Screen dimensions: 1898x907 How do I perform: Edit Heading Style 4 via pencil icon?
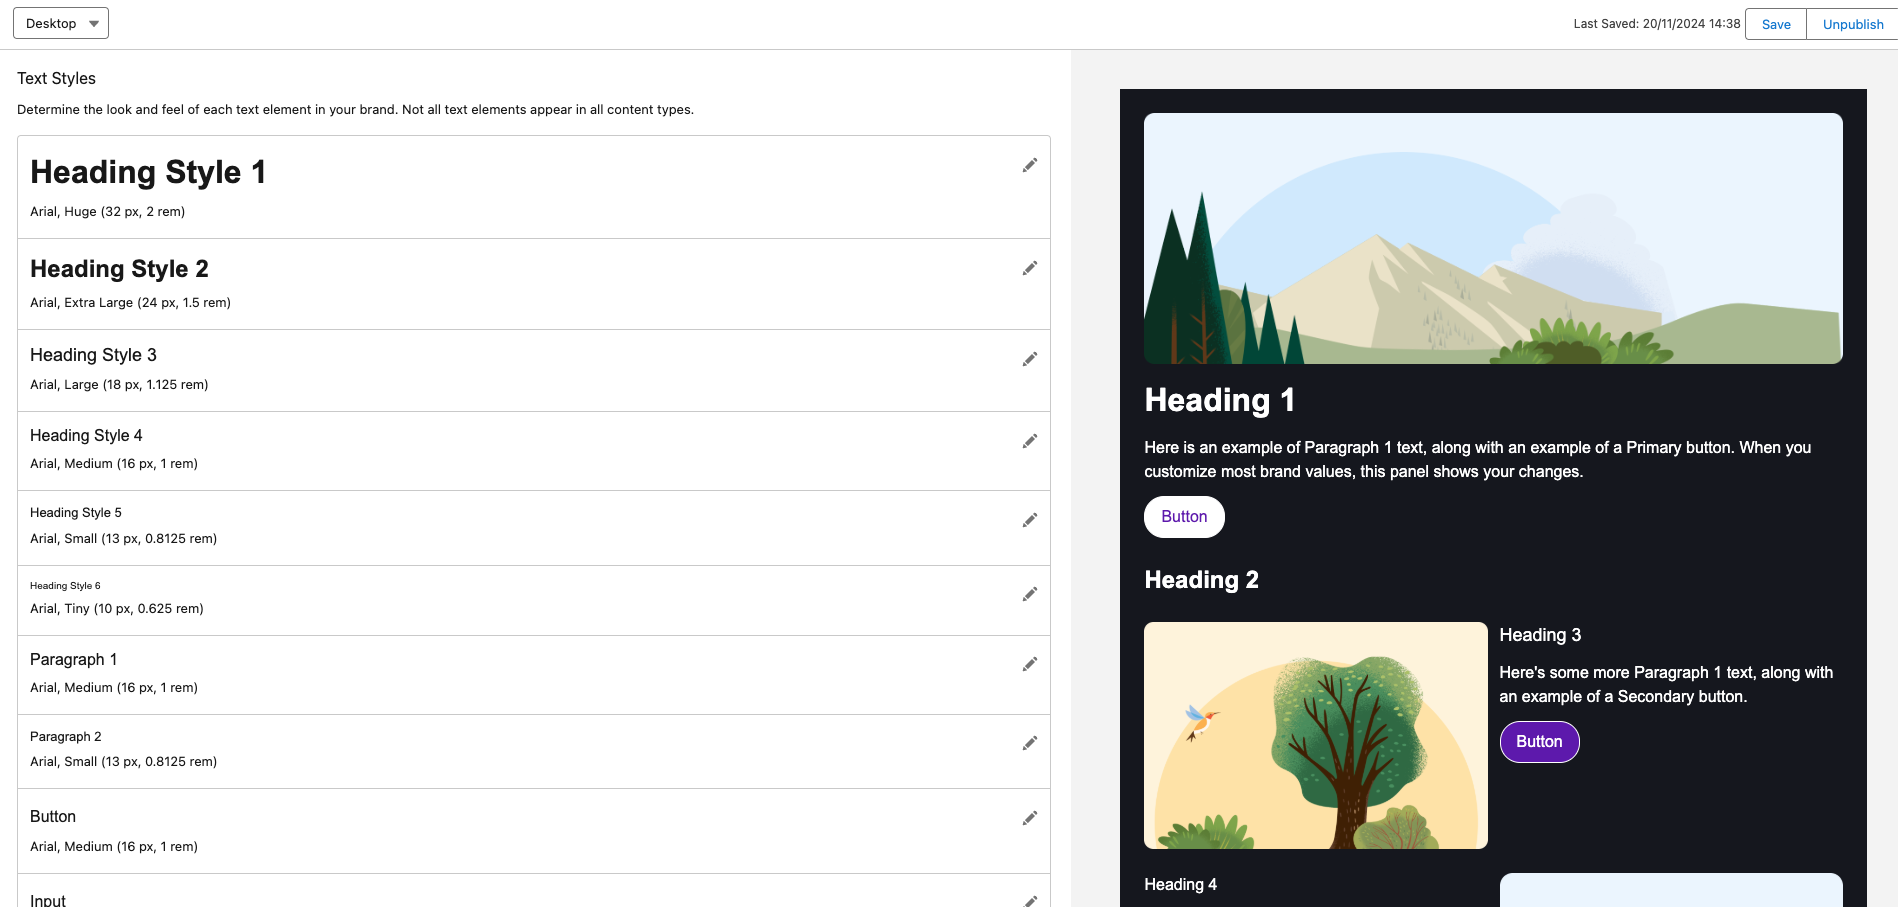[x=1029, y=441]
